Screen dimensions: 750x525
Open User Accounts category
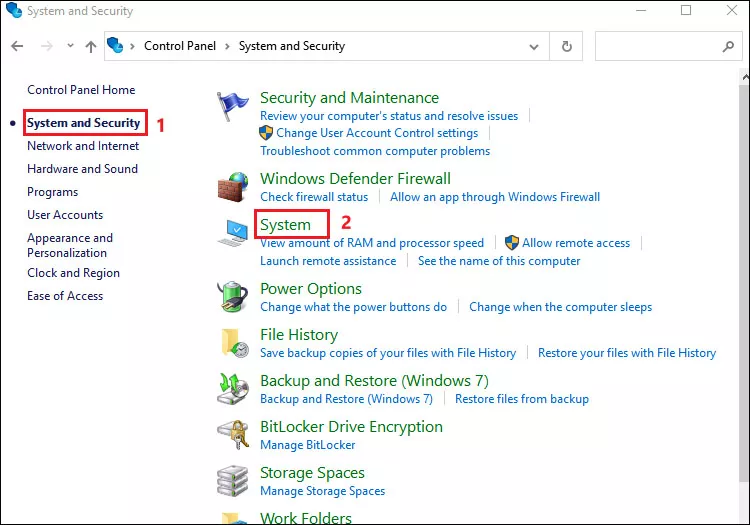[x=65, y=215]
